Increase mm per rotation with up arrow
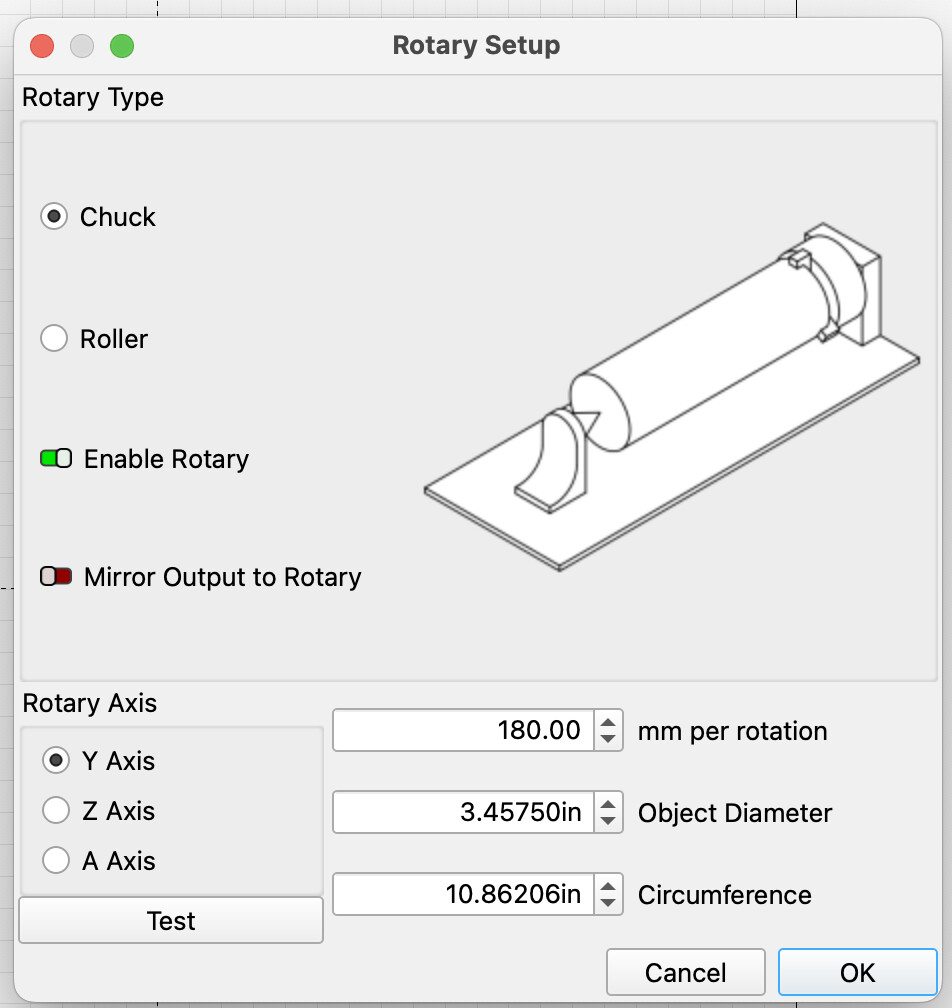Viewport: 952px width, 1008px height. point(608,722)
